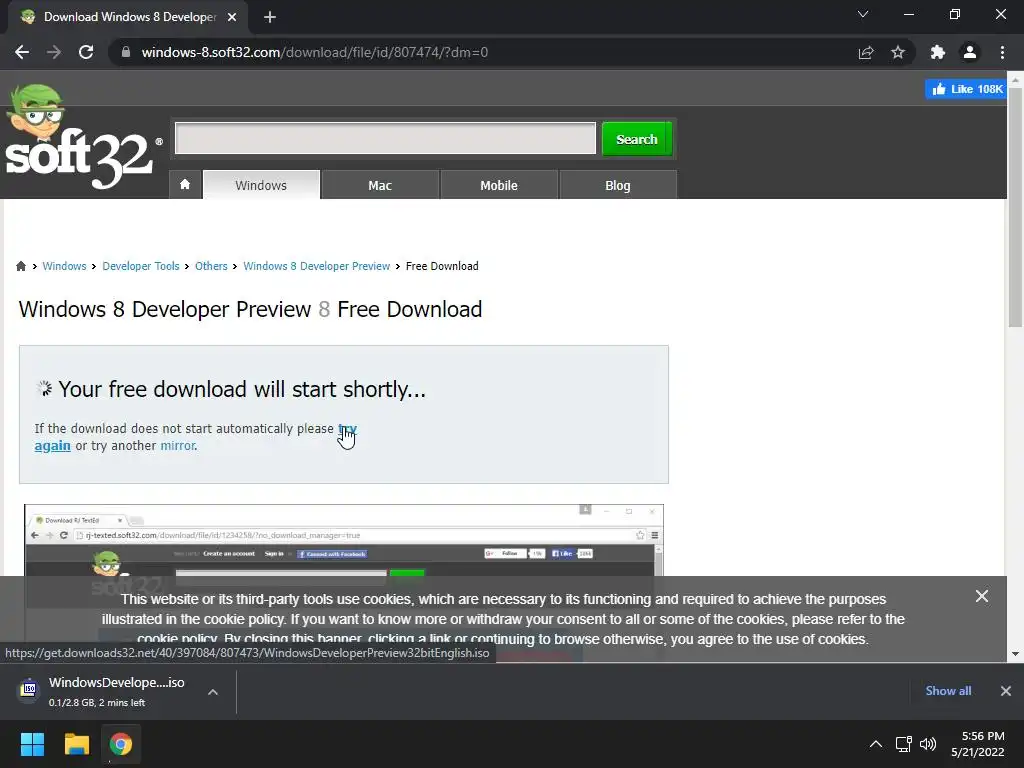Click Show all downloads

tap(948, 690)
